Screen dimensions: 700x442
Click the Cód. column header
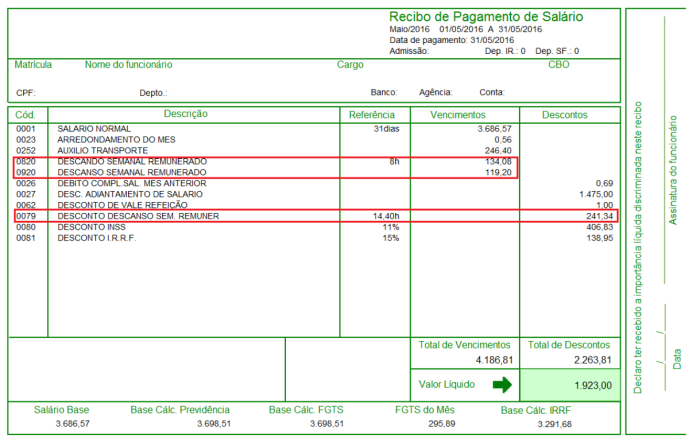(x=26, y=115)
